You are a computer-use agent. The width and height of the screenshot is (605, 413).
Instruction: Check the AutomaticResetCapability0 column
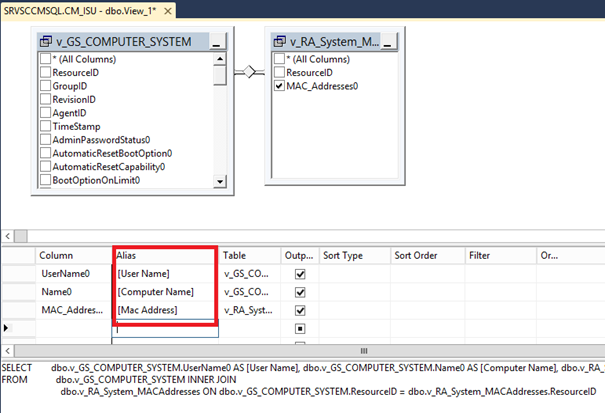tap(46, 167)
